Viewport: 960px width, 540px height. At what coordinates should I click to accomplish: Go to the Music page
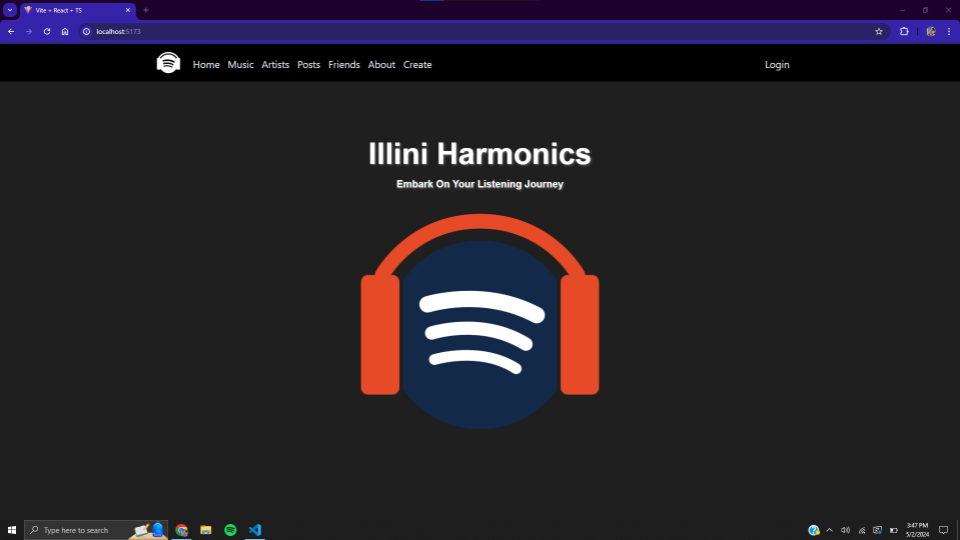coord(241,65)
